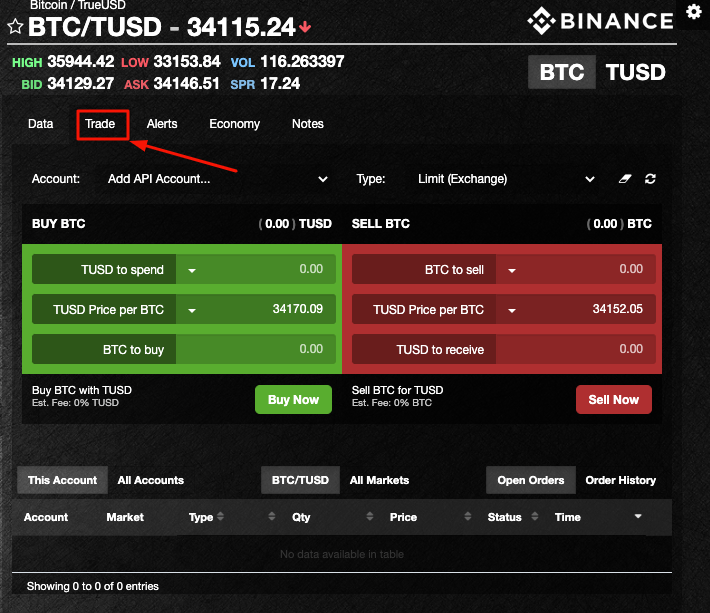Viewport: 710px width, 613px height.
Task: Click the SPR value 17.24
Action: click(x=280, y=83)
